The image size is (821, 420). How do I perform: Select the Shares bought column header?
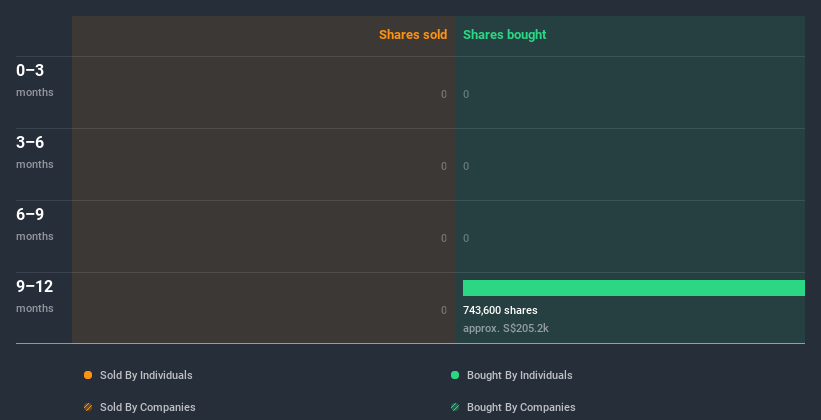pyautogui.click(x=504, y=35)
